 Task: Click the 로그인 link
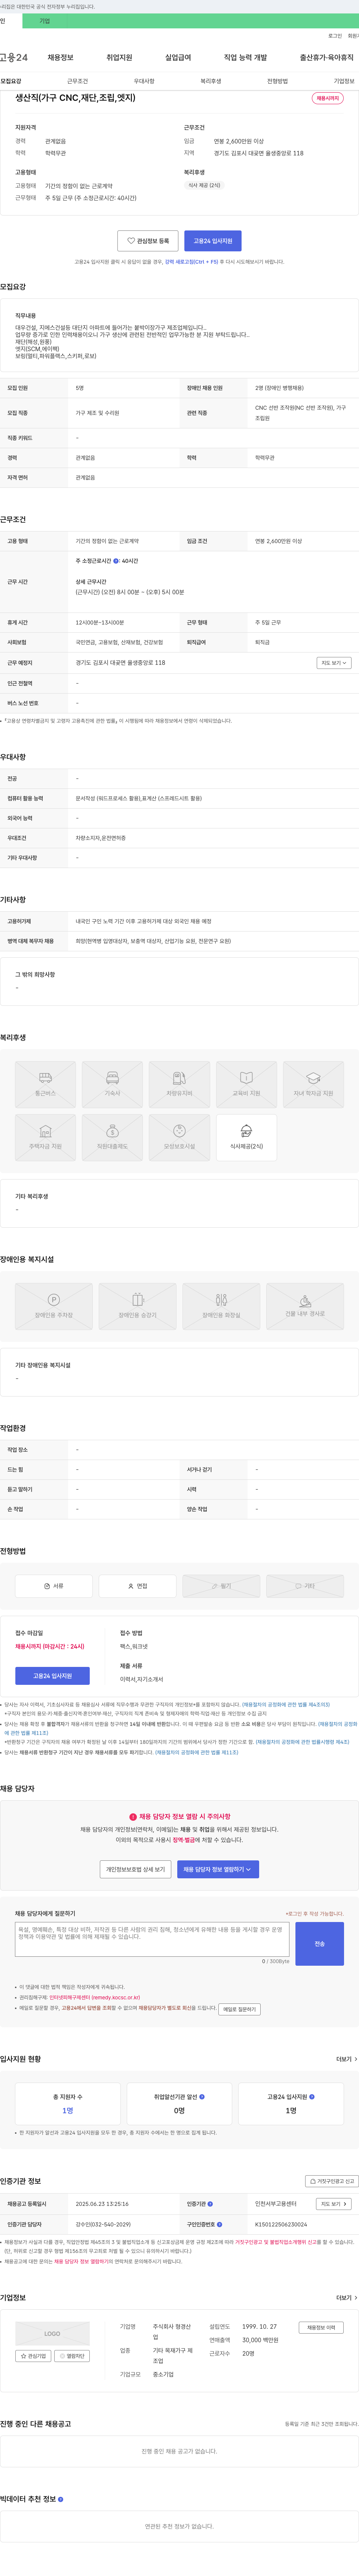pos(335,35)
